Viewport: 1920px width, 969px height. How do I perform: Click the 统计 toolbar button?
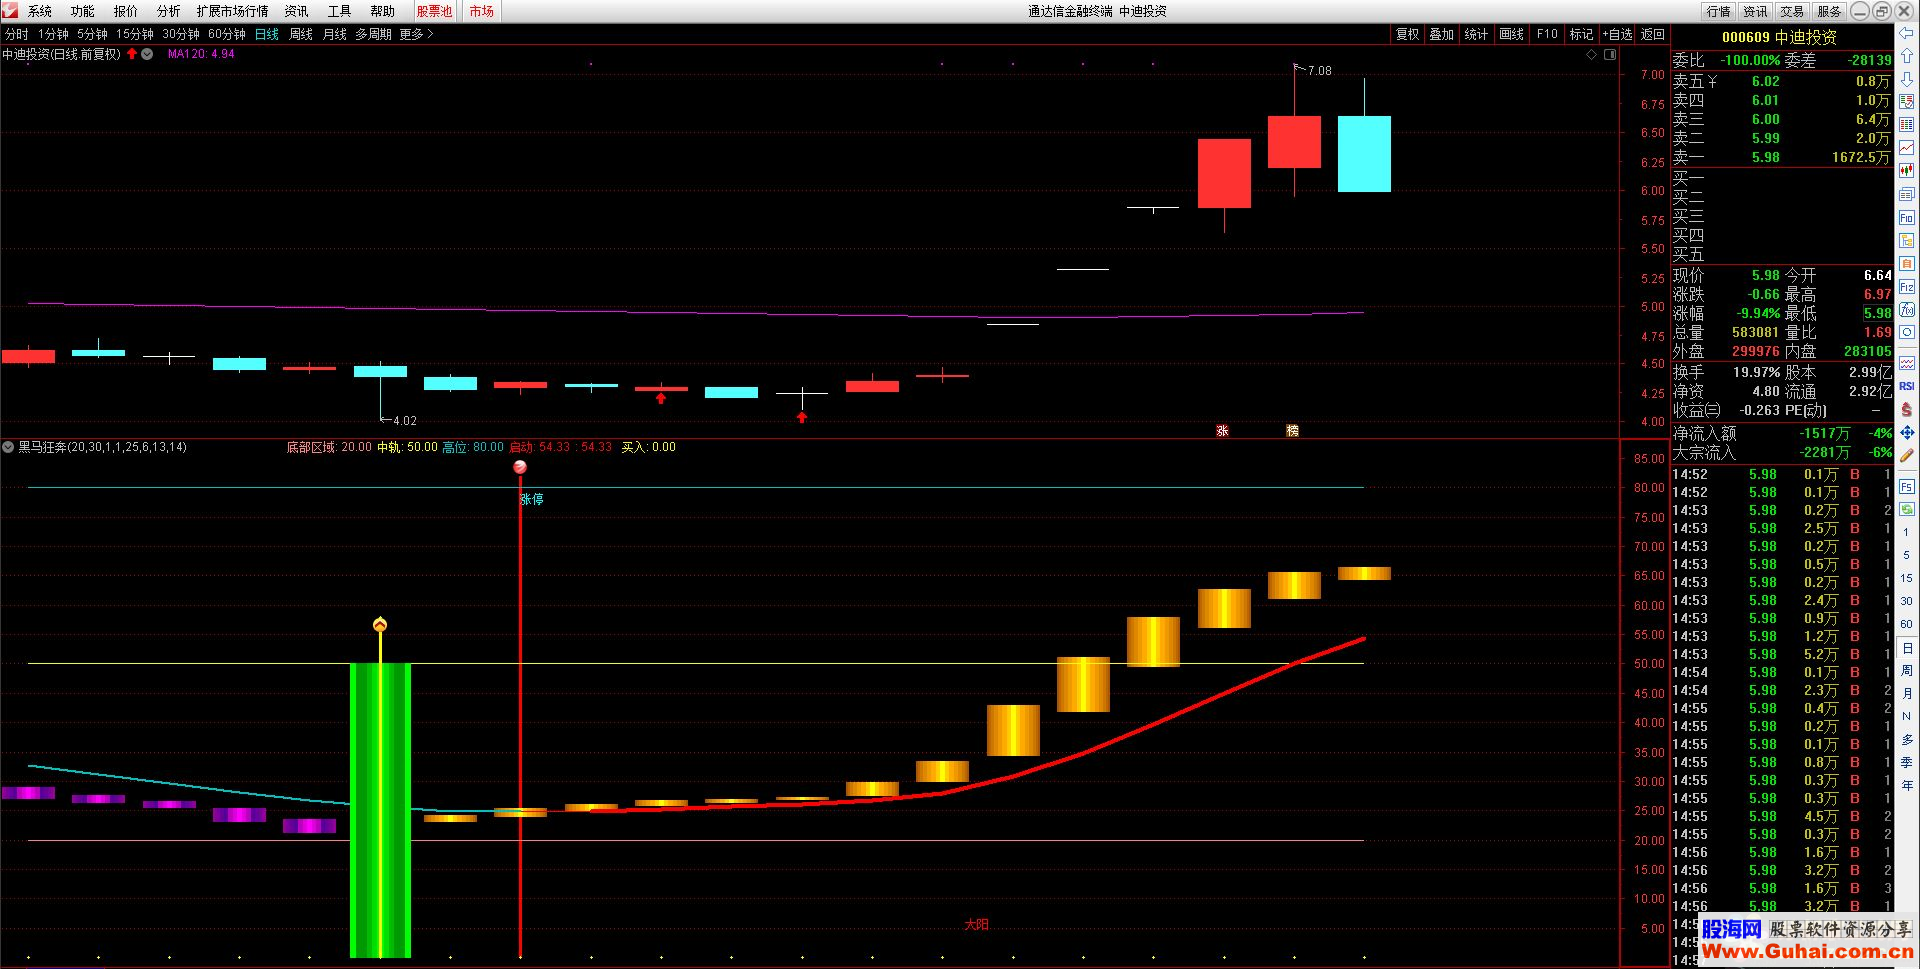click(1477, 34)
